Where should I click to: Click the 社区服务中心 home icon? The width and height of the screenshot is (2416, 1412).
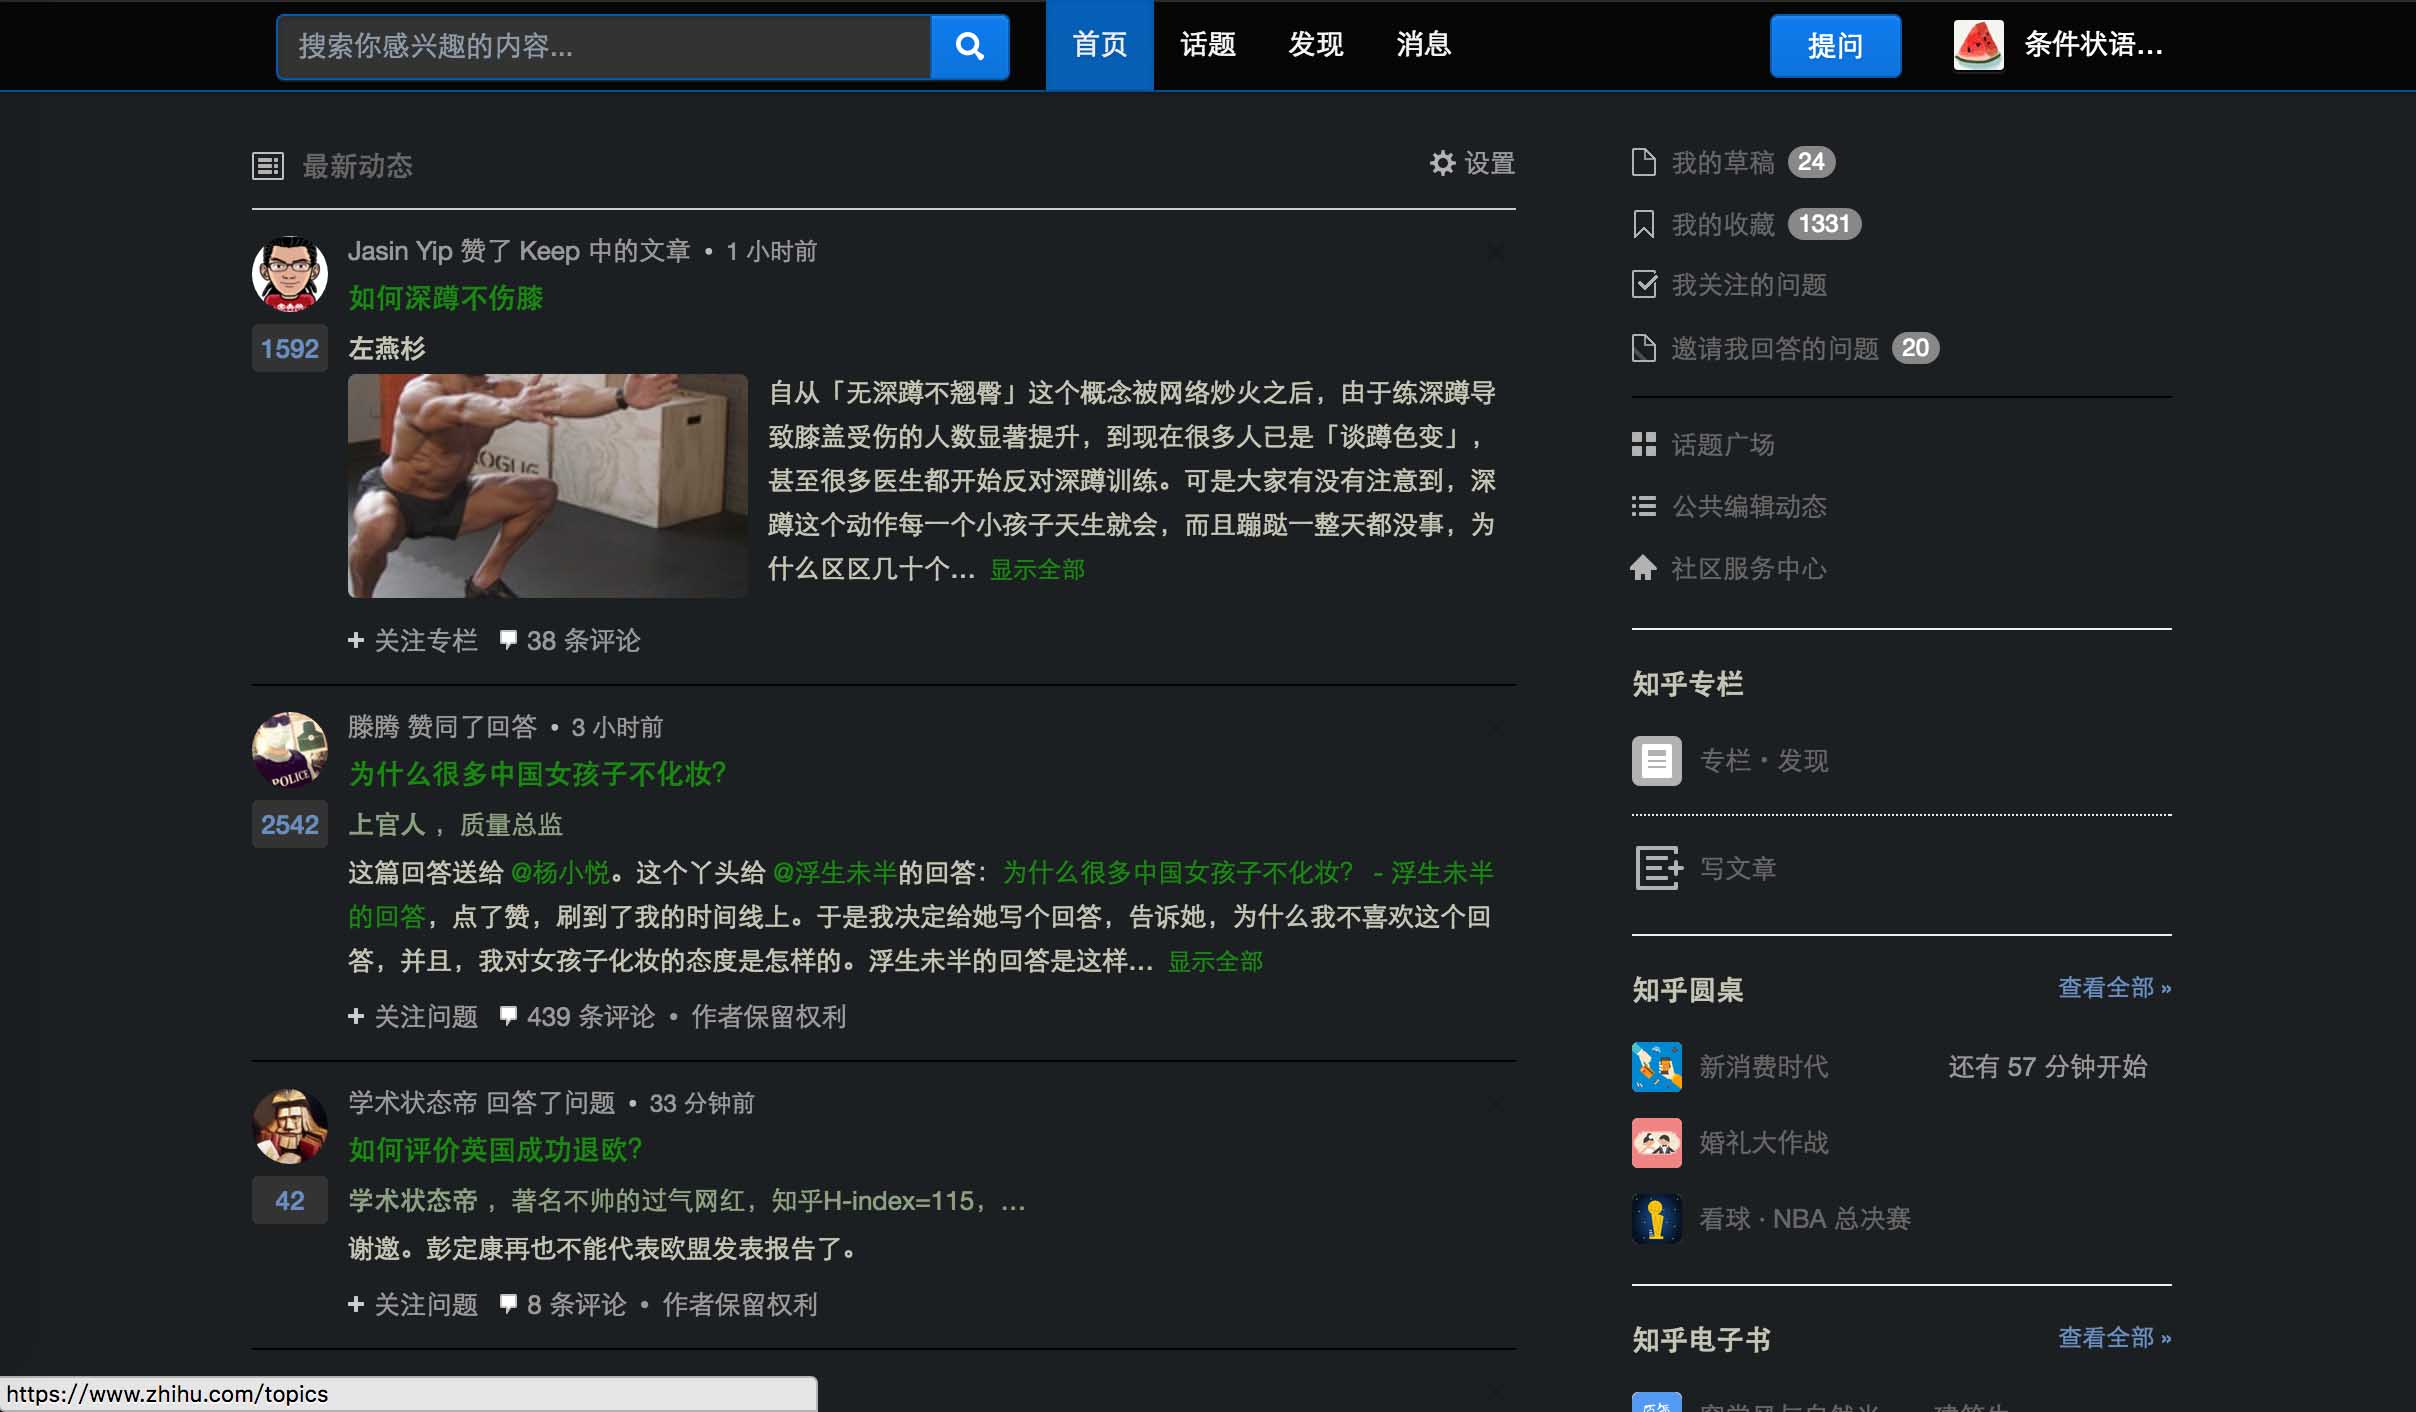pos(1643,568)
